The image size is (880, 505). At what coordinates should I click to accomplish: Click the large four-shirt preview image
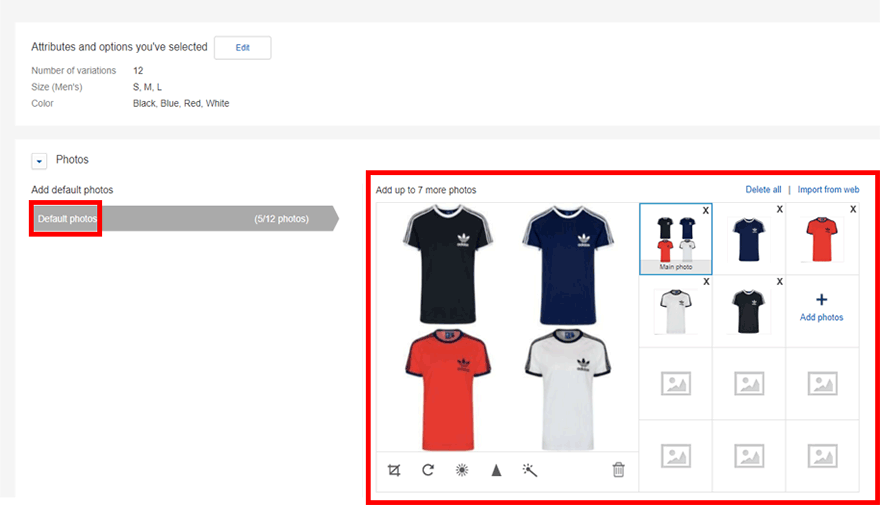[x=507, y=328]
